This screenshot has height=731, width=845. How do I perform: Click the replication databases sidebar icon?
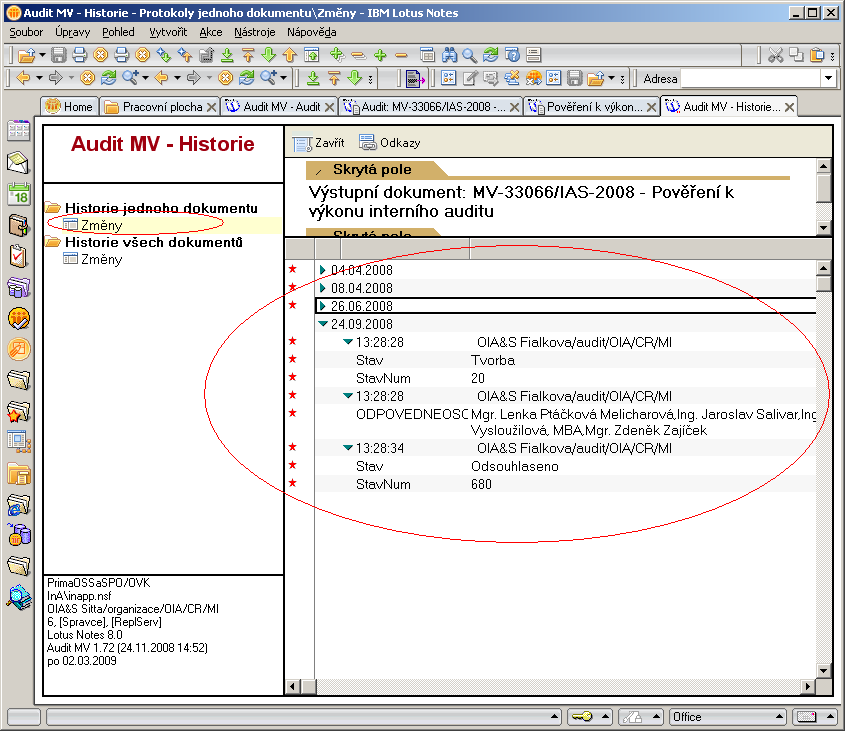[18, 536]
